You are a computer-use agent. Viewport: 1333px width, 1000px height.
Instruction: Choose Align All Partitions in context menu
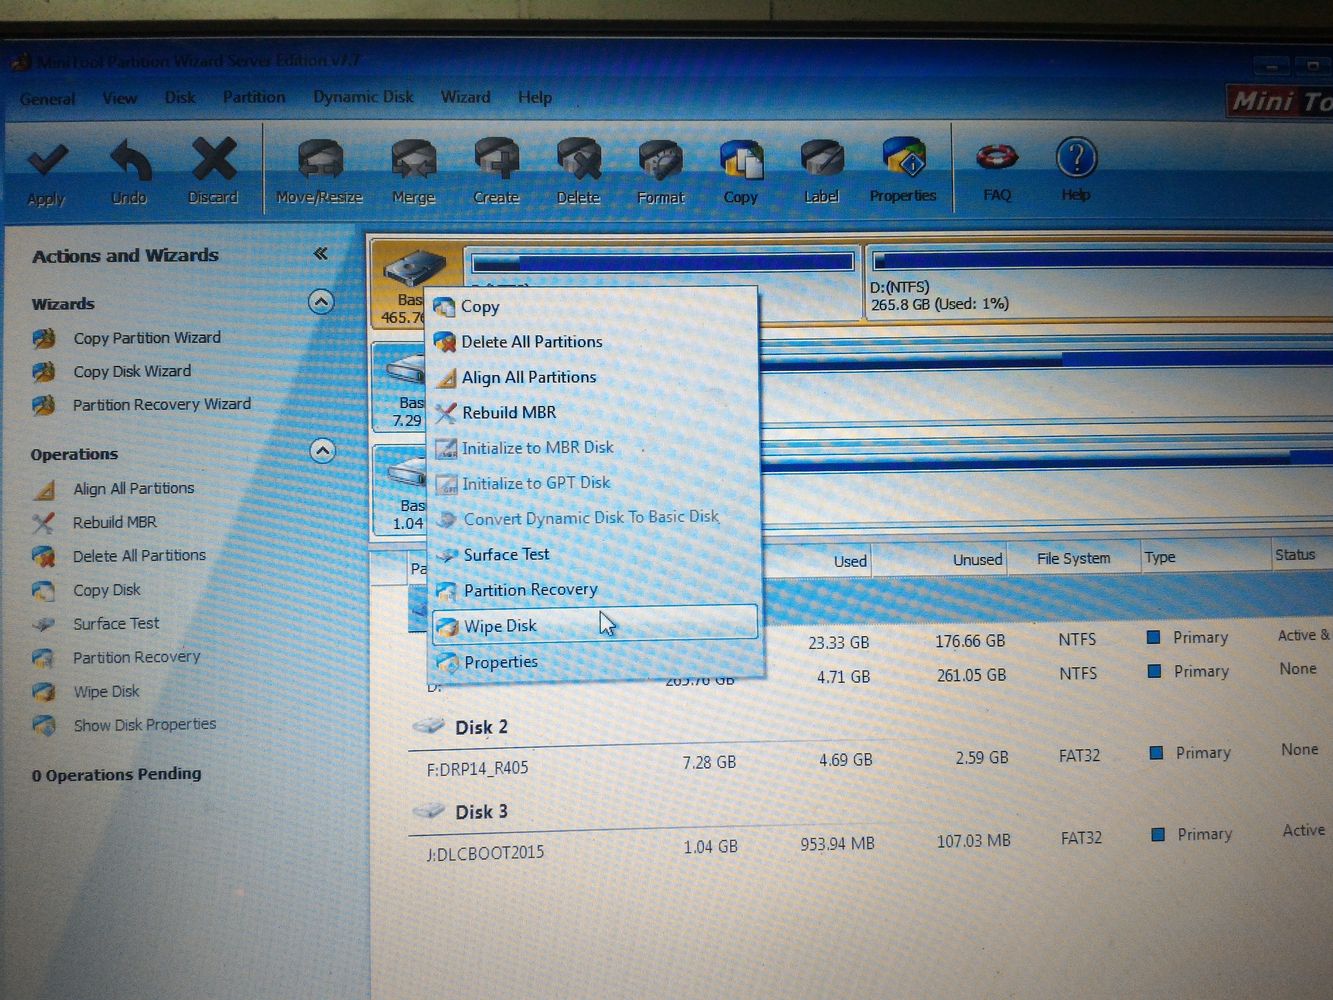[x=592, y=377]
